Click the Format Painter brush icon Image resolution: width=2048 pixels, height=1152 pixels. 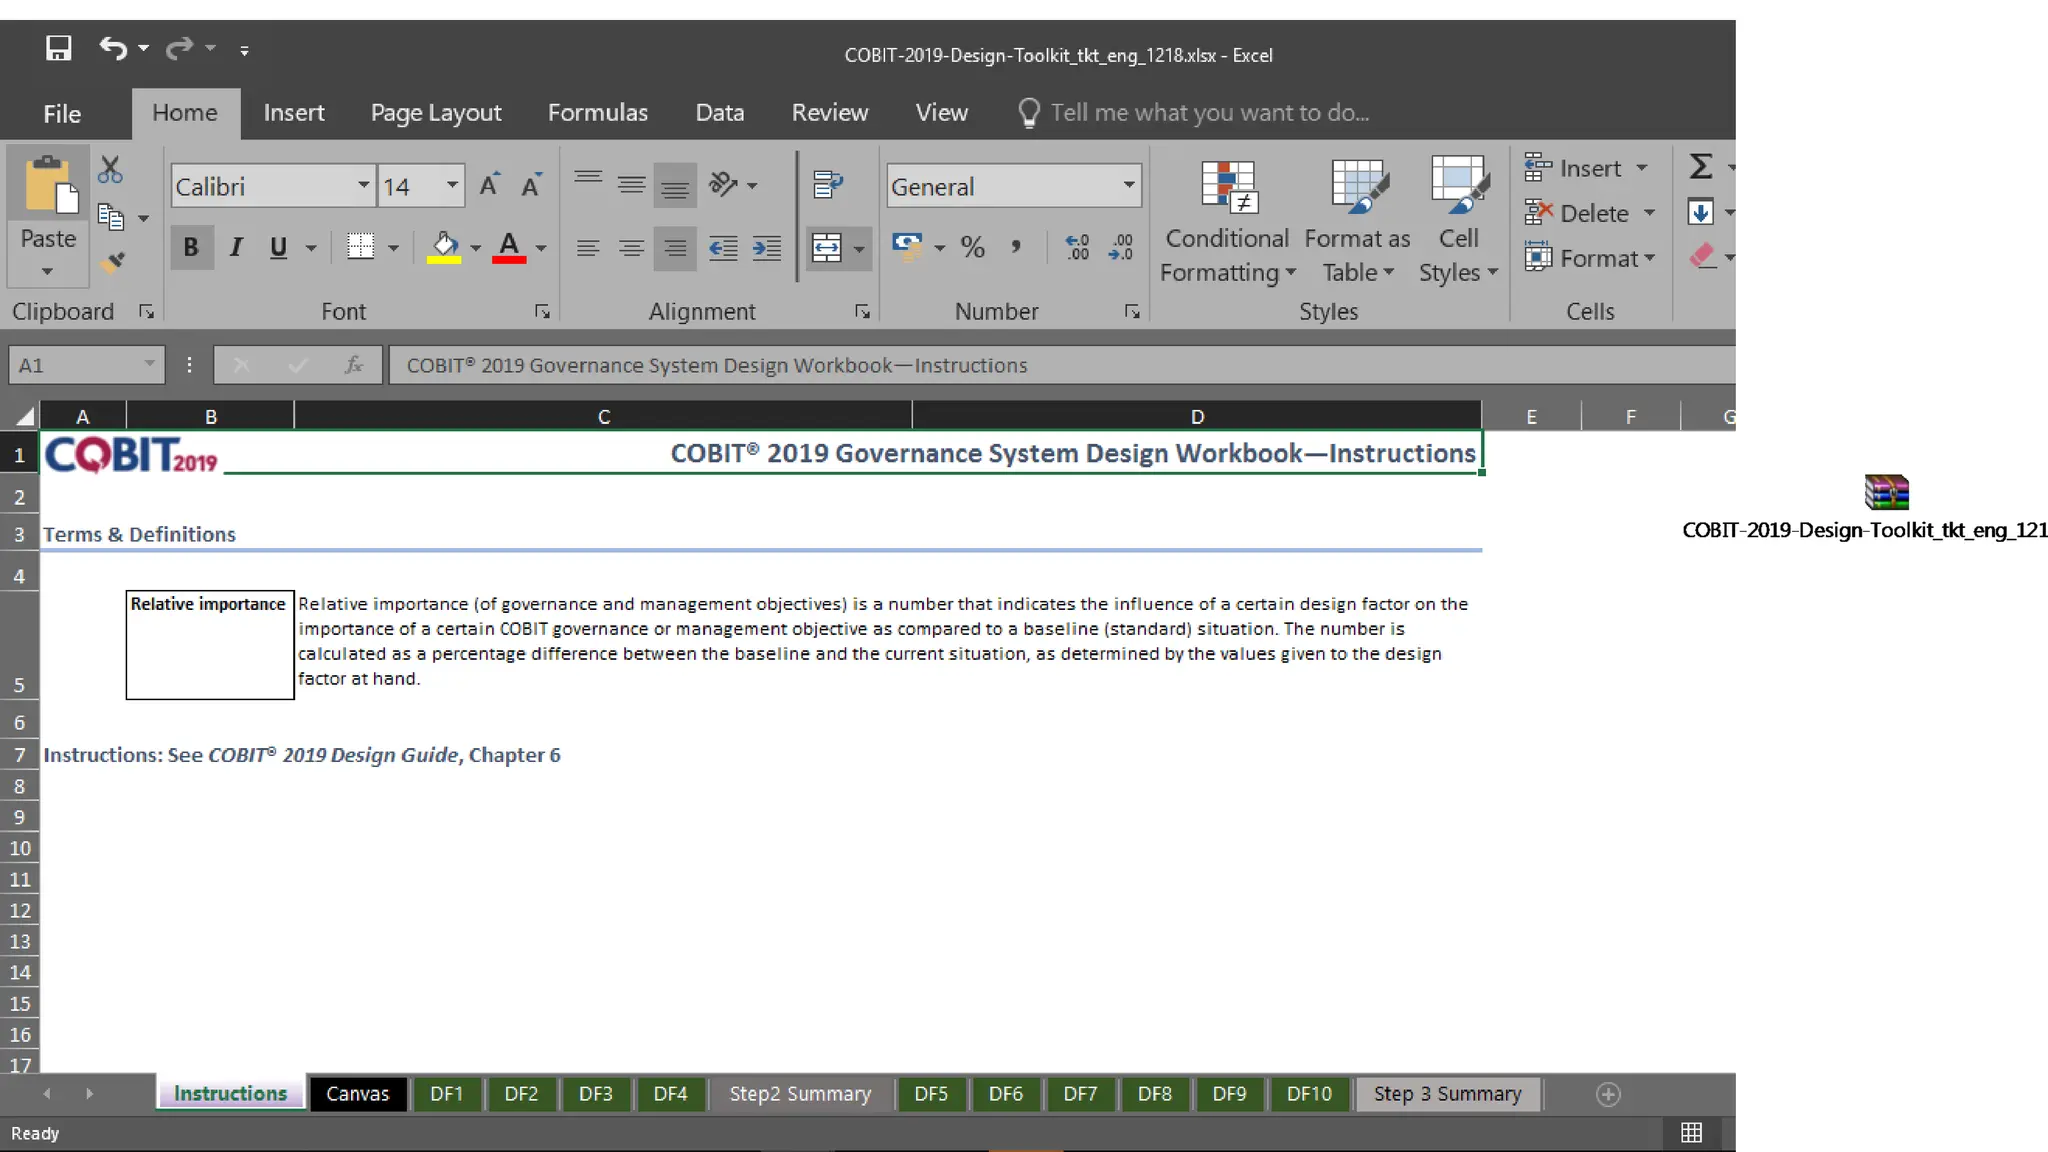[112, 262]
